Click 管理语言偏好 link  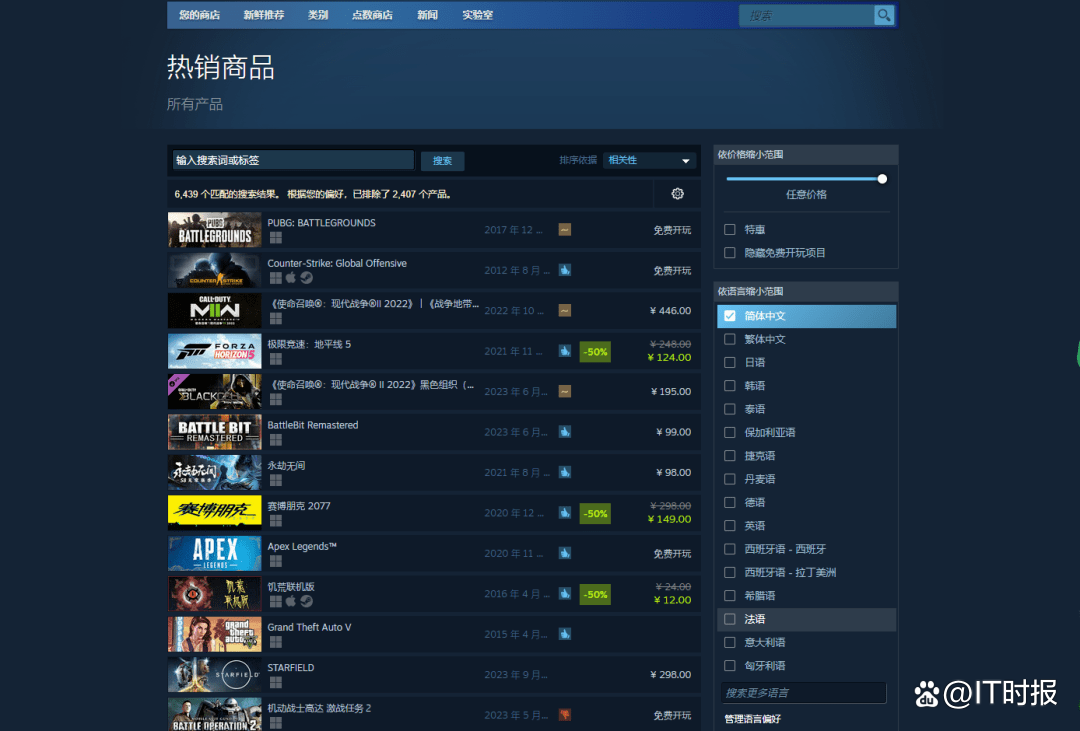pos(753,719)
